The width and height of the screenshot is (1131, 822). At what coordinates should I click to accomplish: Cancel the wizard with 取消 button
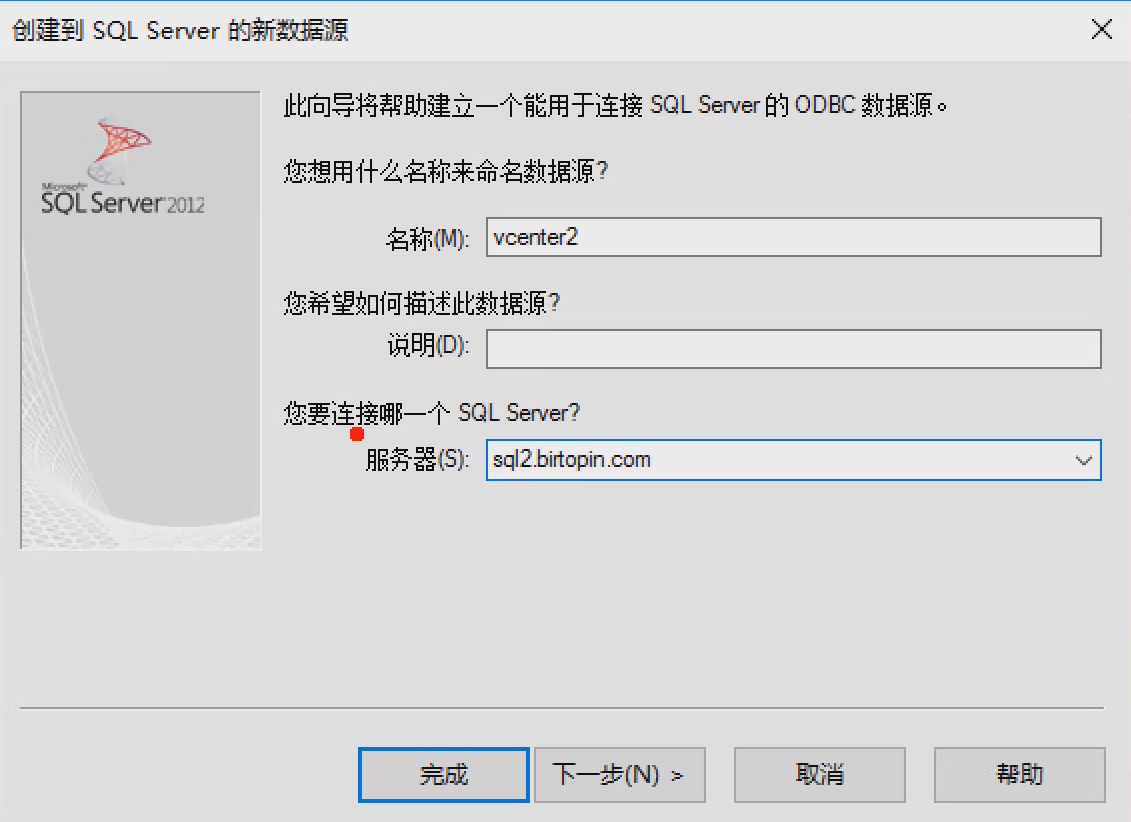pyautogui.click(x=819, y=774)
